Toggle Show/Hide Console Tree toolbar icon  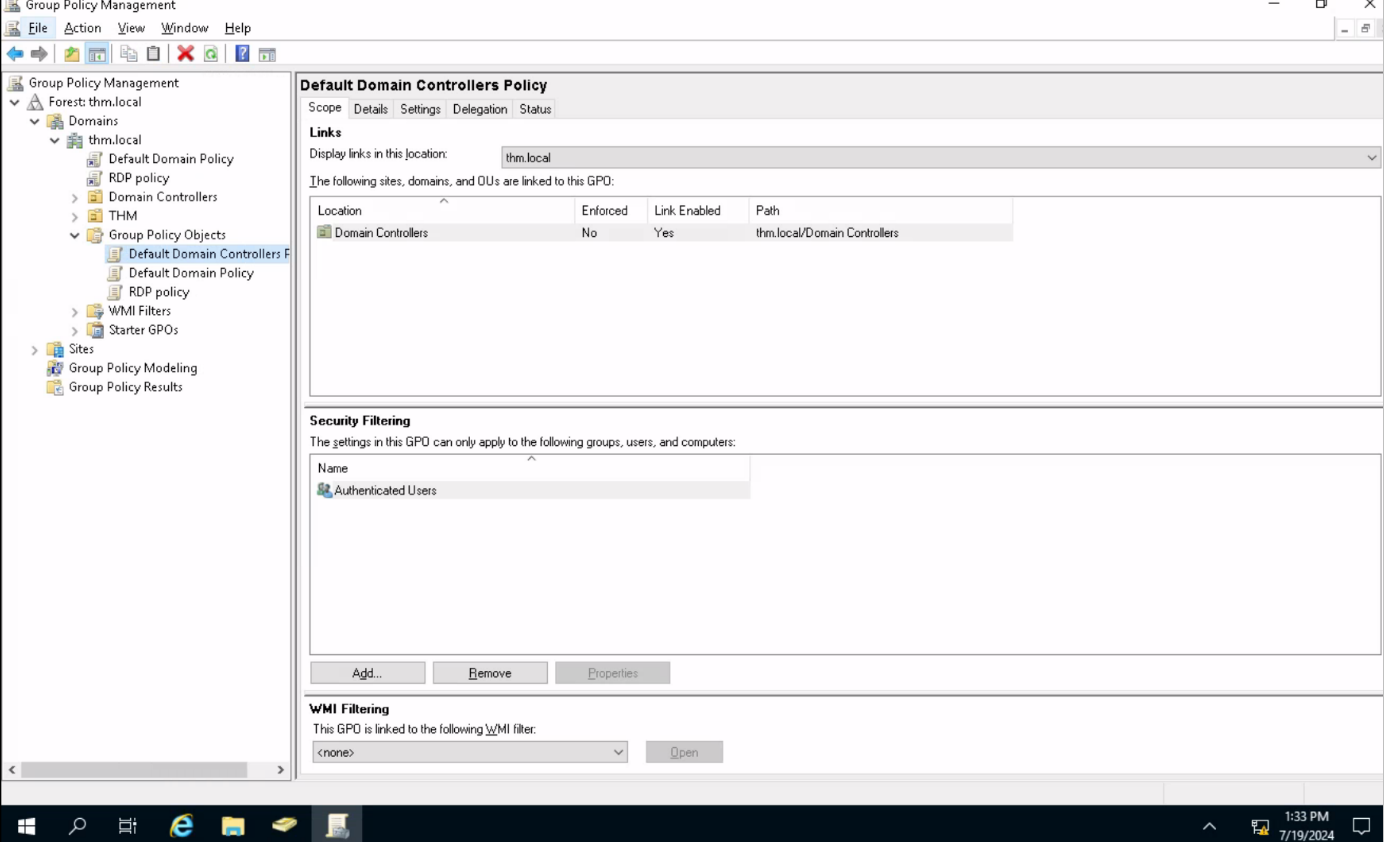(96, 54)
